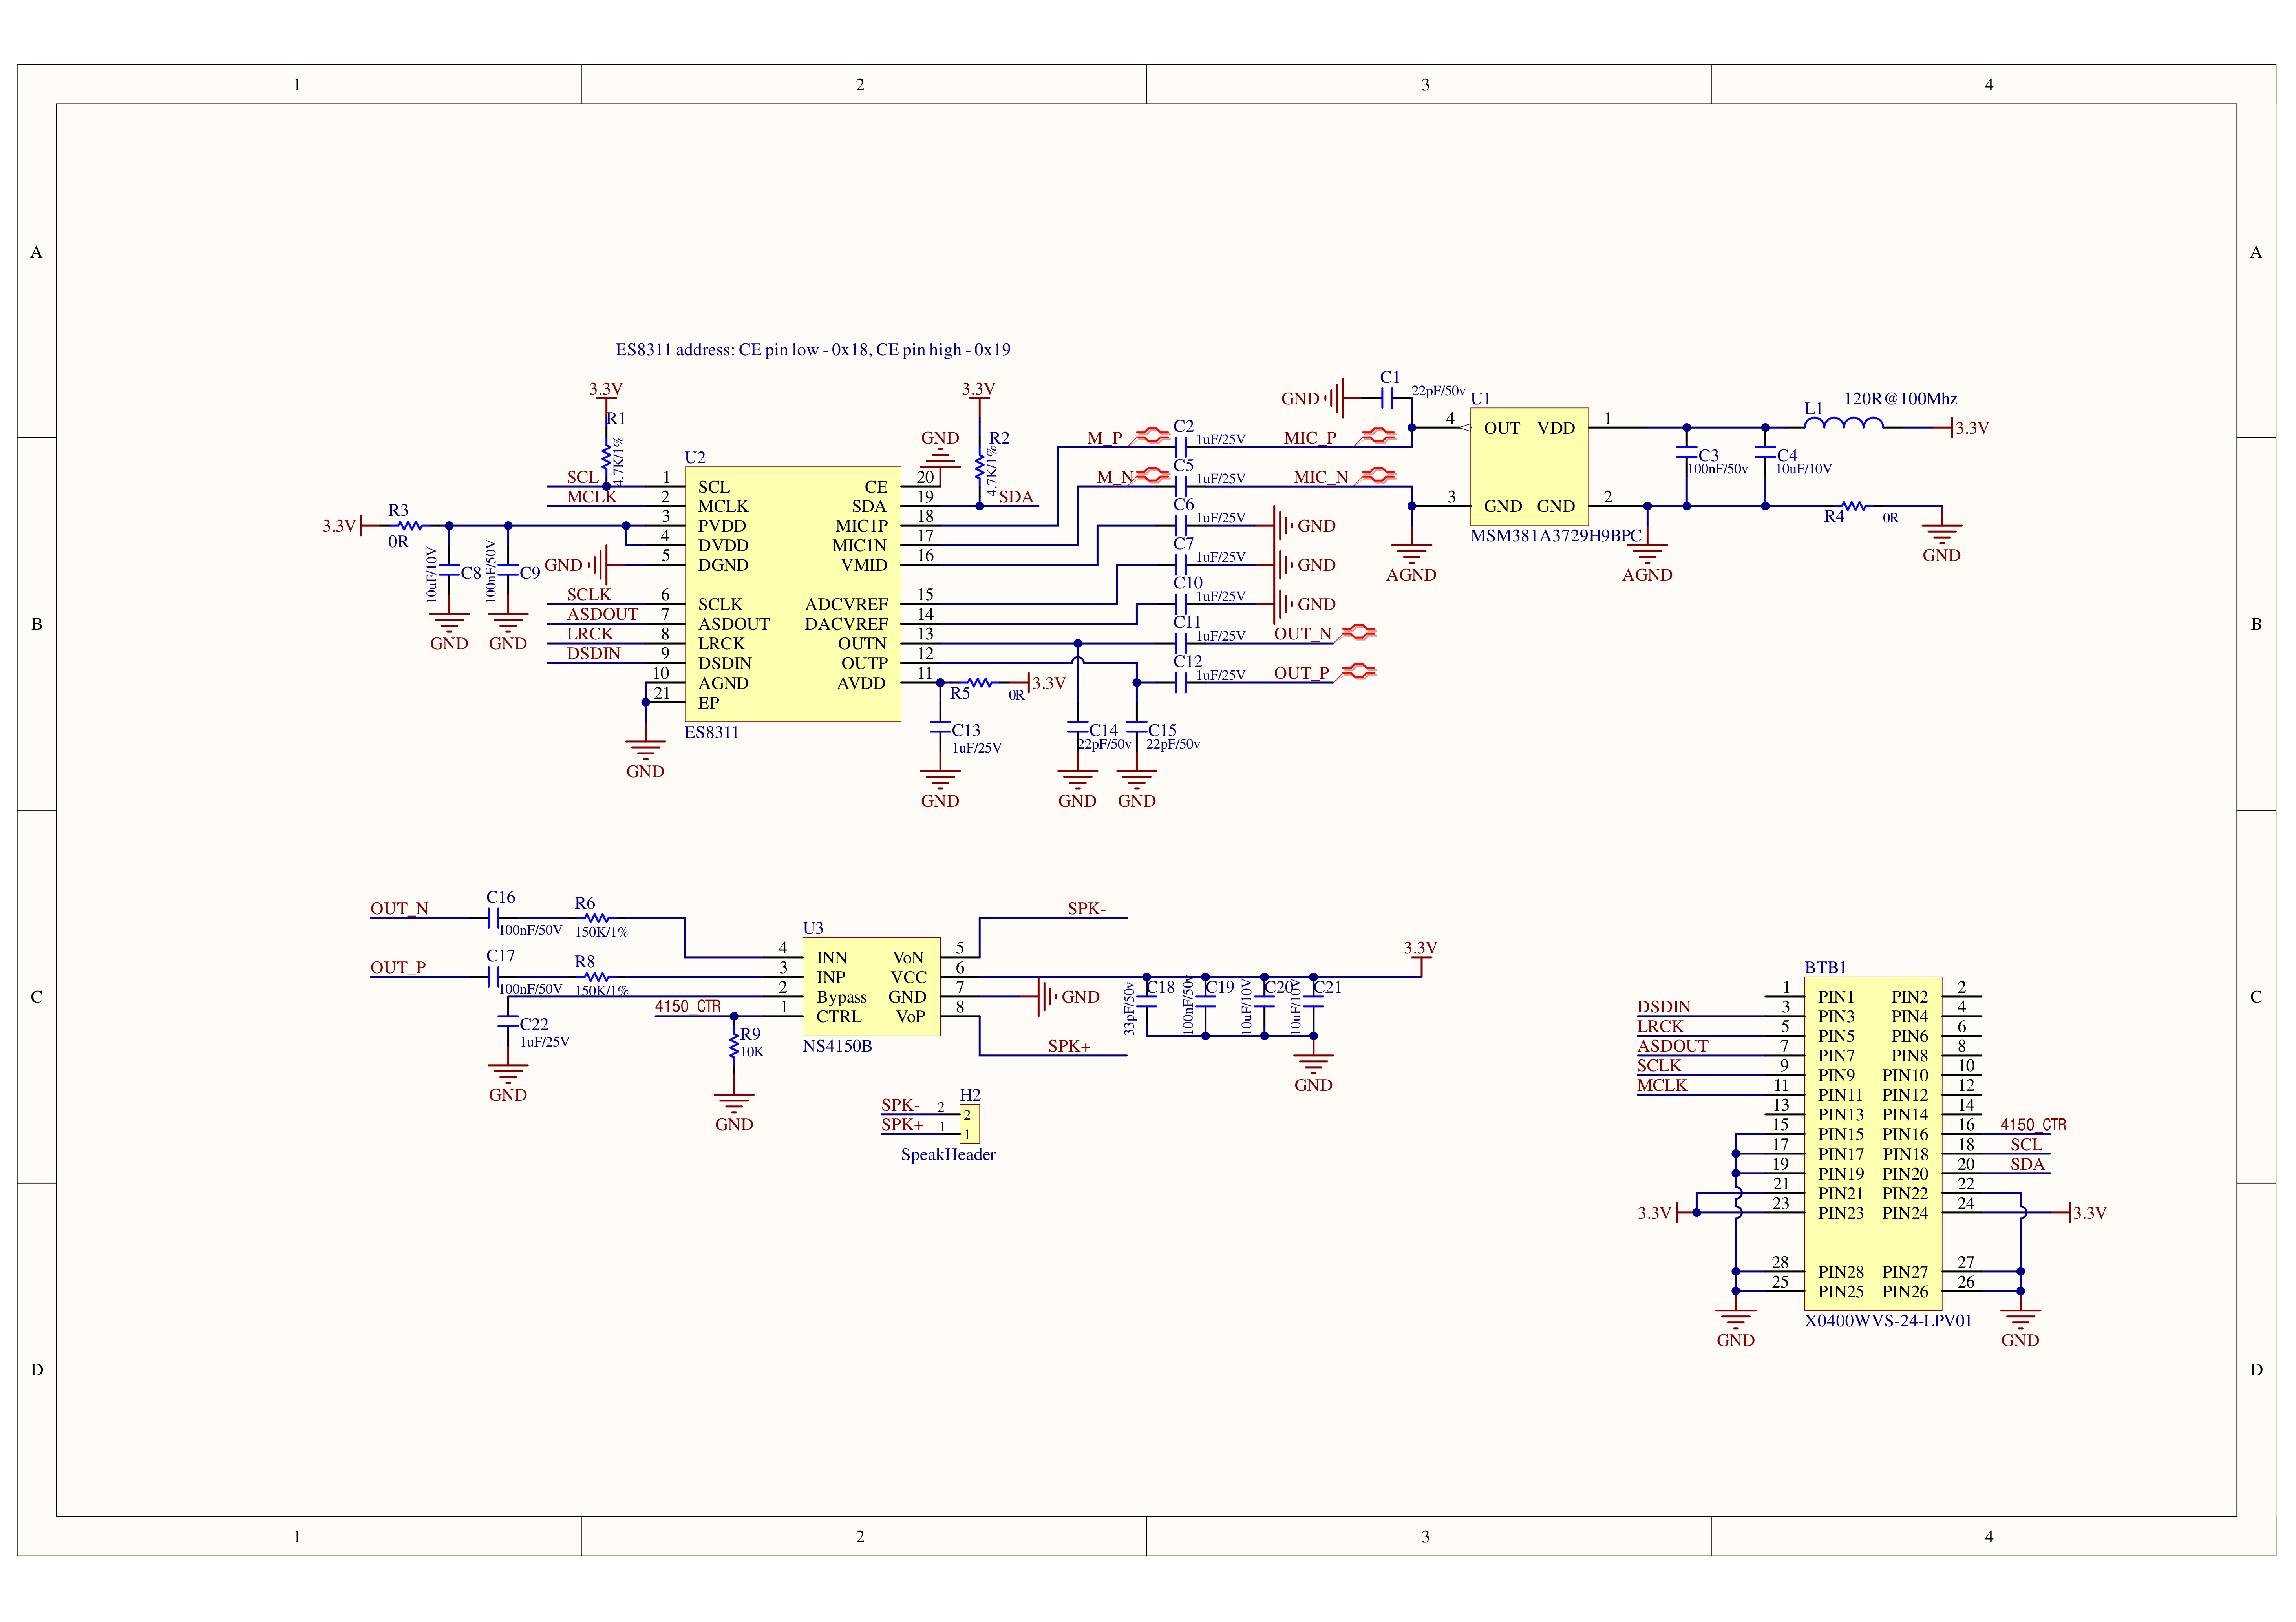The height and width of the screenshot is (1622, 2296).
Task: Click the SPK+ net label beside H2
Action: pos(902,1125)
